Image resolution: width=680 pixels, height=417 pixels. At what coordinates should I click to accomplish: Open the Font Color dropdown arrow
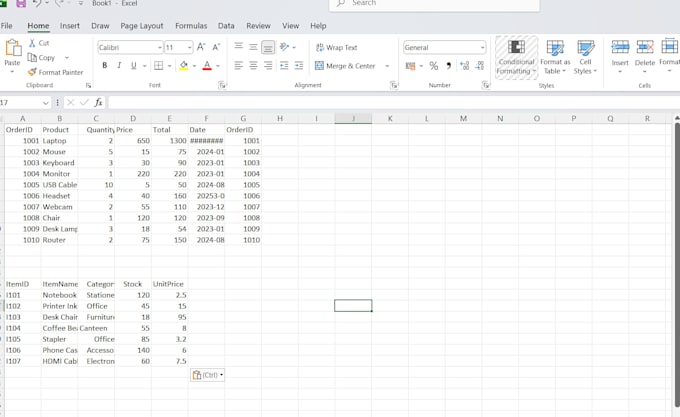tap(218, 66)
